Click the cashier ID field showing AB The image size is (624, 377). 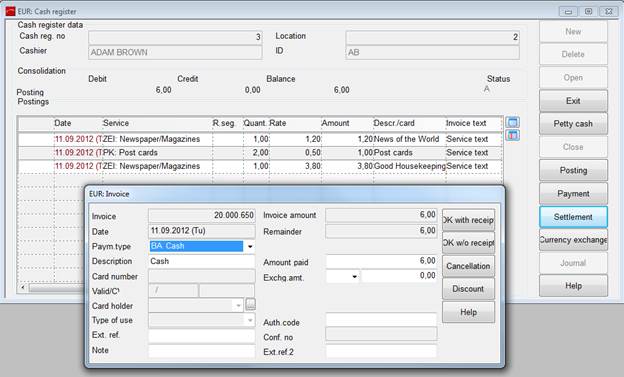[433, 52]
